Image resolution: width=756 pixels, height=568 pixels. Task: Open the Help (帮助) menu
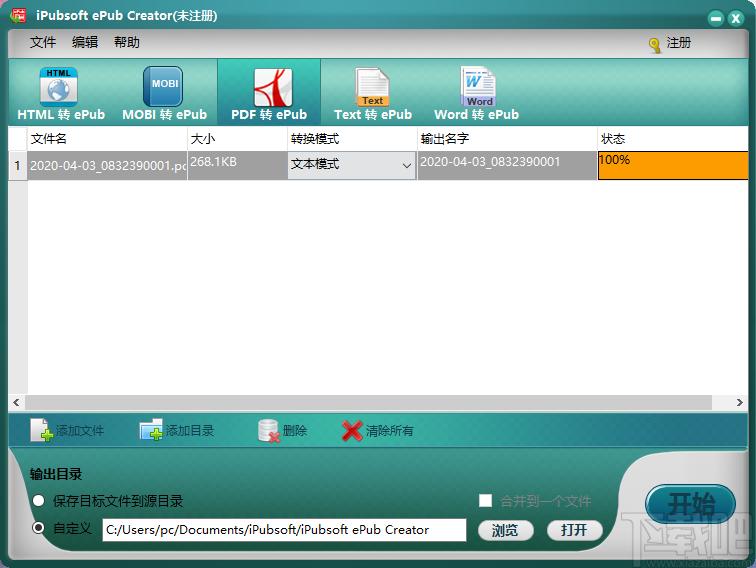pyautogui.click(x=127, y=42)
